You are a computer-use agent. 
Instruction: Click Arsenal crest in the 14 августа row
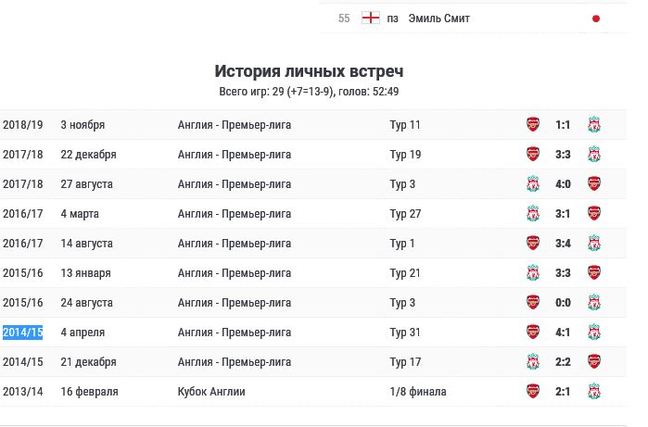533,243
